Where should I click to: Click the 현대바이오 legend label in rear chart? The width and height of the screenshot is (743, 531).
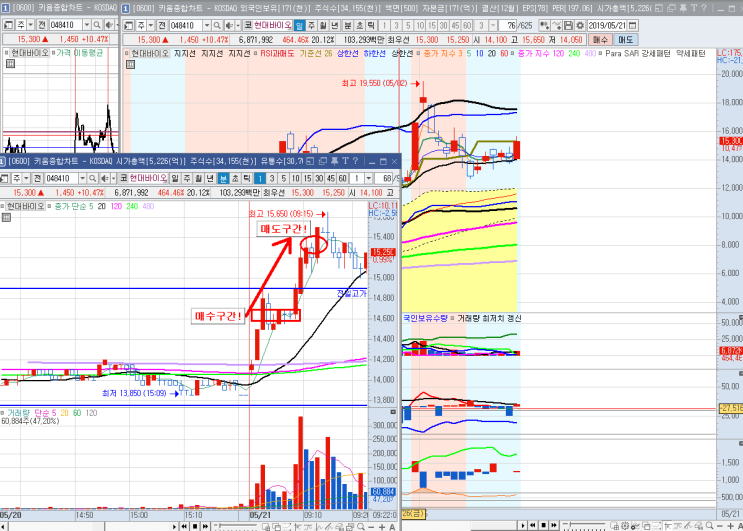[150, 54]
